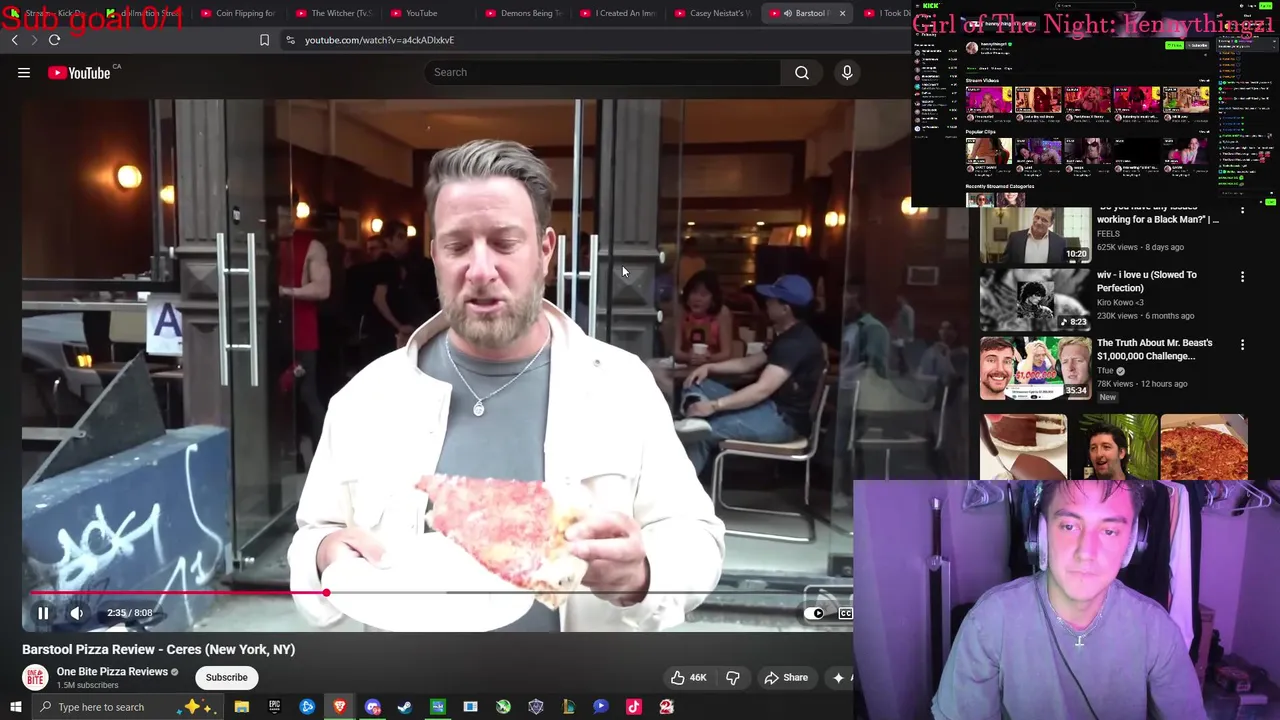Open Discord from taskbar

[372, 707]
